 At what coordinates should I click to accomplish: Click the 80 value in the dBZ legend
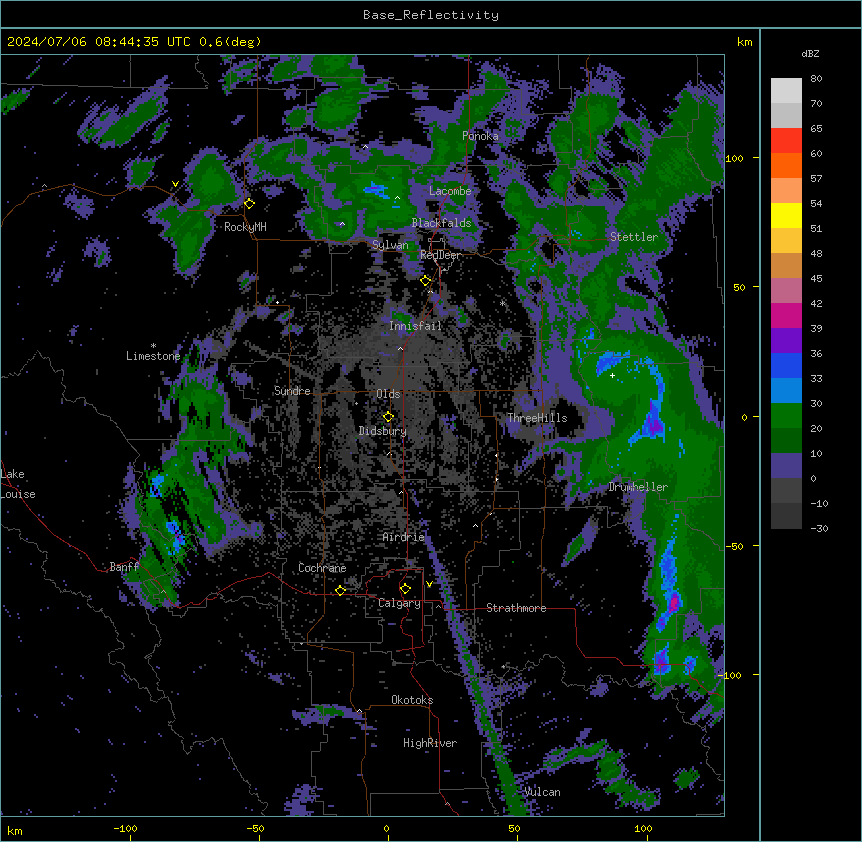(816, 79)
